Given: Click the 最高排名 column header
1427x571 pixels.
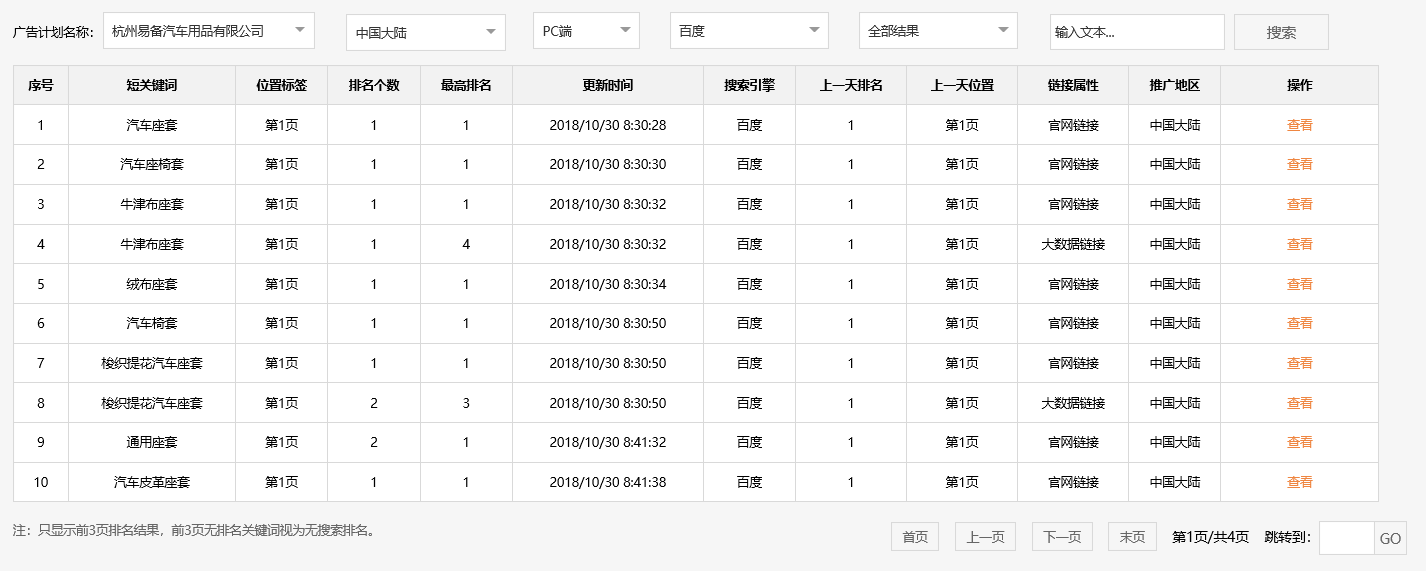Looking at the screenshot, I should (x=466, y=85).
